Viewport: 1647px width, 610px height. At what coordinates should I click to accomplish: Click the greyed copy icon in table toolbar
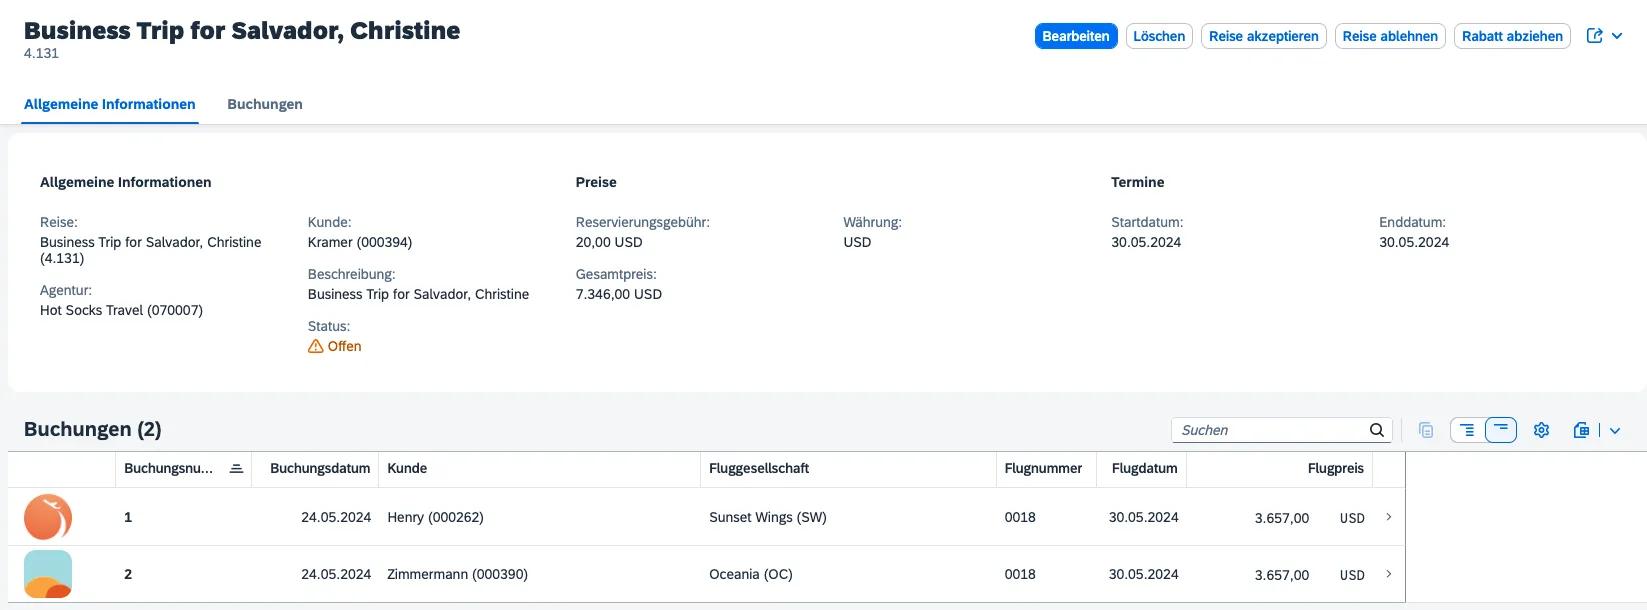[x=1426, y=430]
